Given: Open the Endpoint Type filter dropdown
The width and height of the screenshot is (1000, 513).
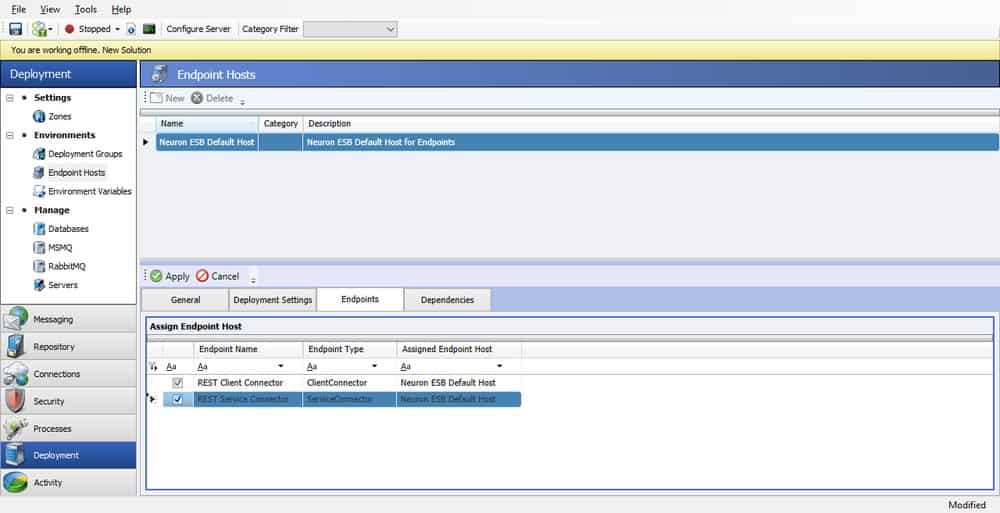Looking at the screenshot, I should click(374, 366).
